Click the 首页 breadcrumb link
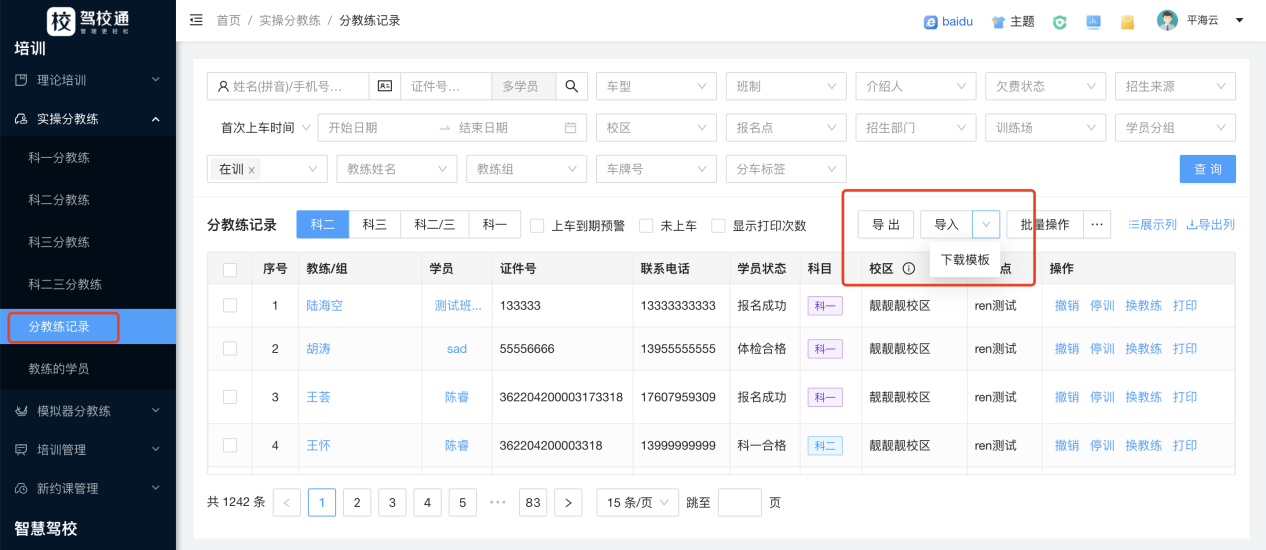Screen dimensions: 1266x550 (228, 20)
